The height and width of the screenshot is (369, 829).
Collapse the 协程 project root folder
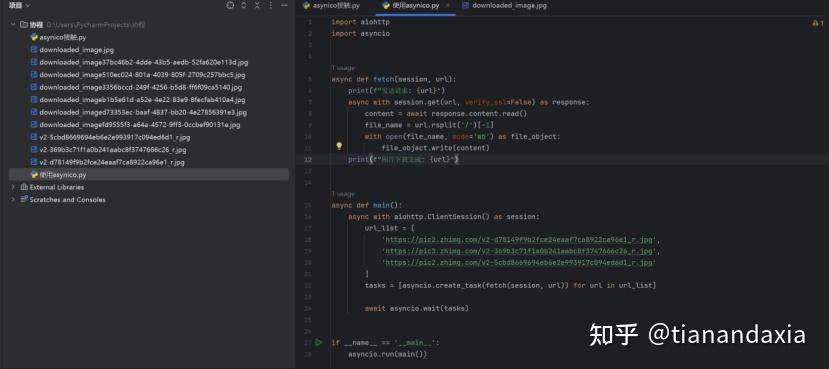(13, 25)
